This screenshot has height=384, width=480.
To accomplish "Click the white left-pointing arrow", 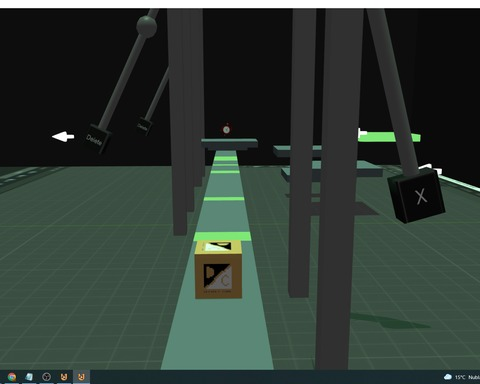I will [63, 136].
